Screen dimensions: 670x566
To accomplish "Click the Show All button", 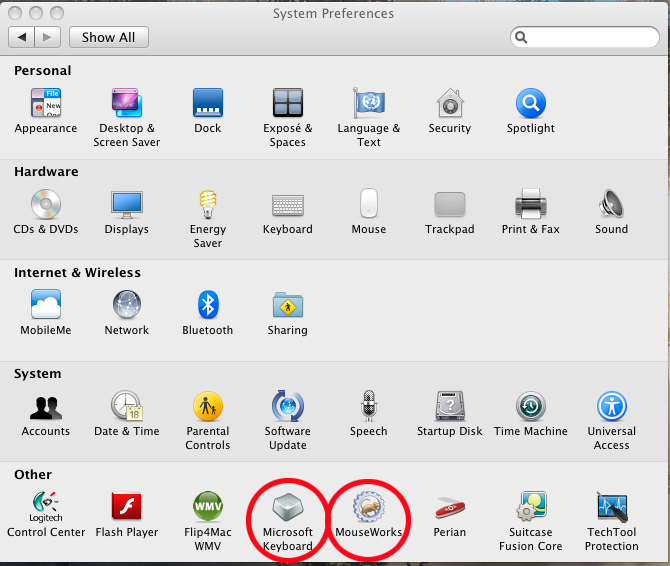I will [x=109, y=37].
